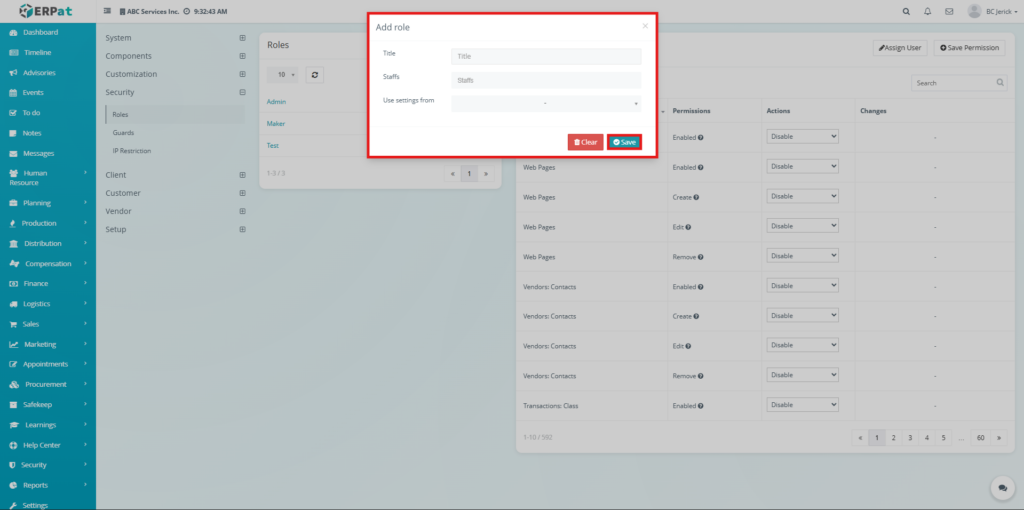
Task: Expand Human Resource menu
Action: coord(48,178)
